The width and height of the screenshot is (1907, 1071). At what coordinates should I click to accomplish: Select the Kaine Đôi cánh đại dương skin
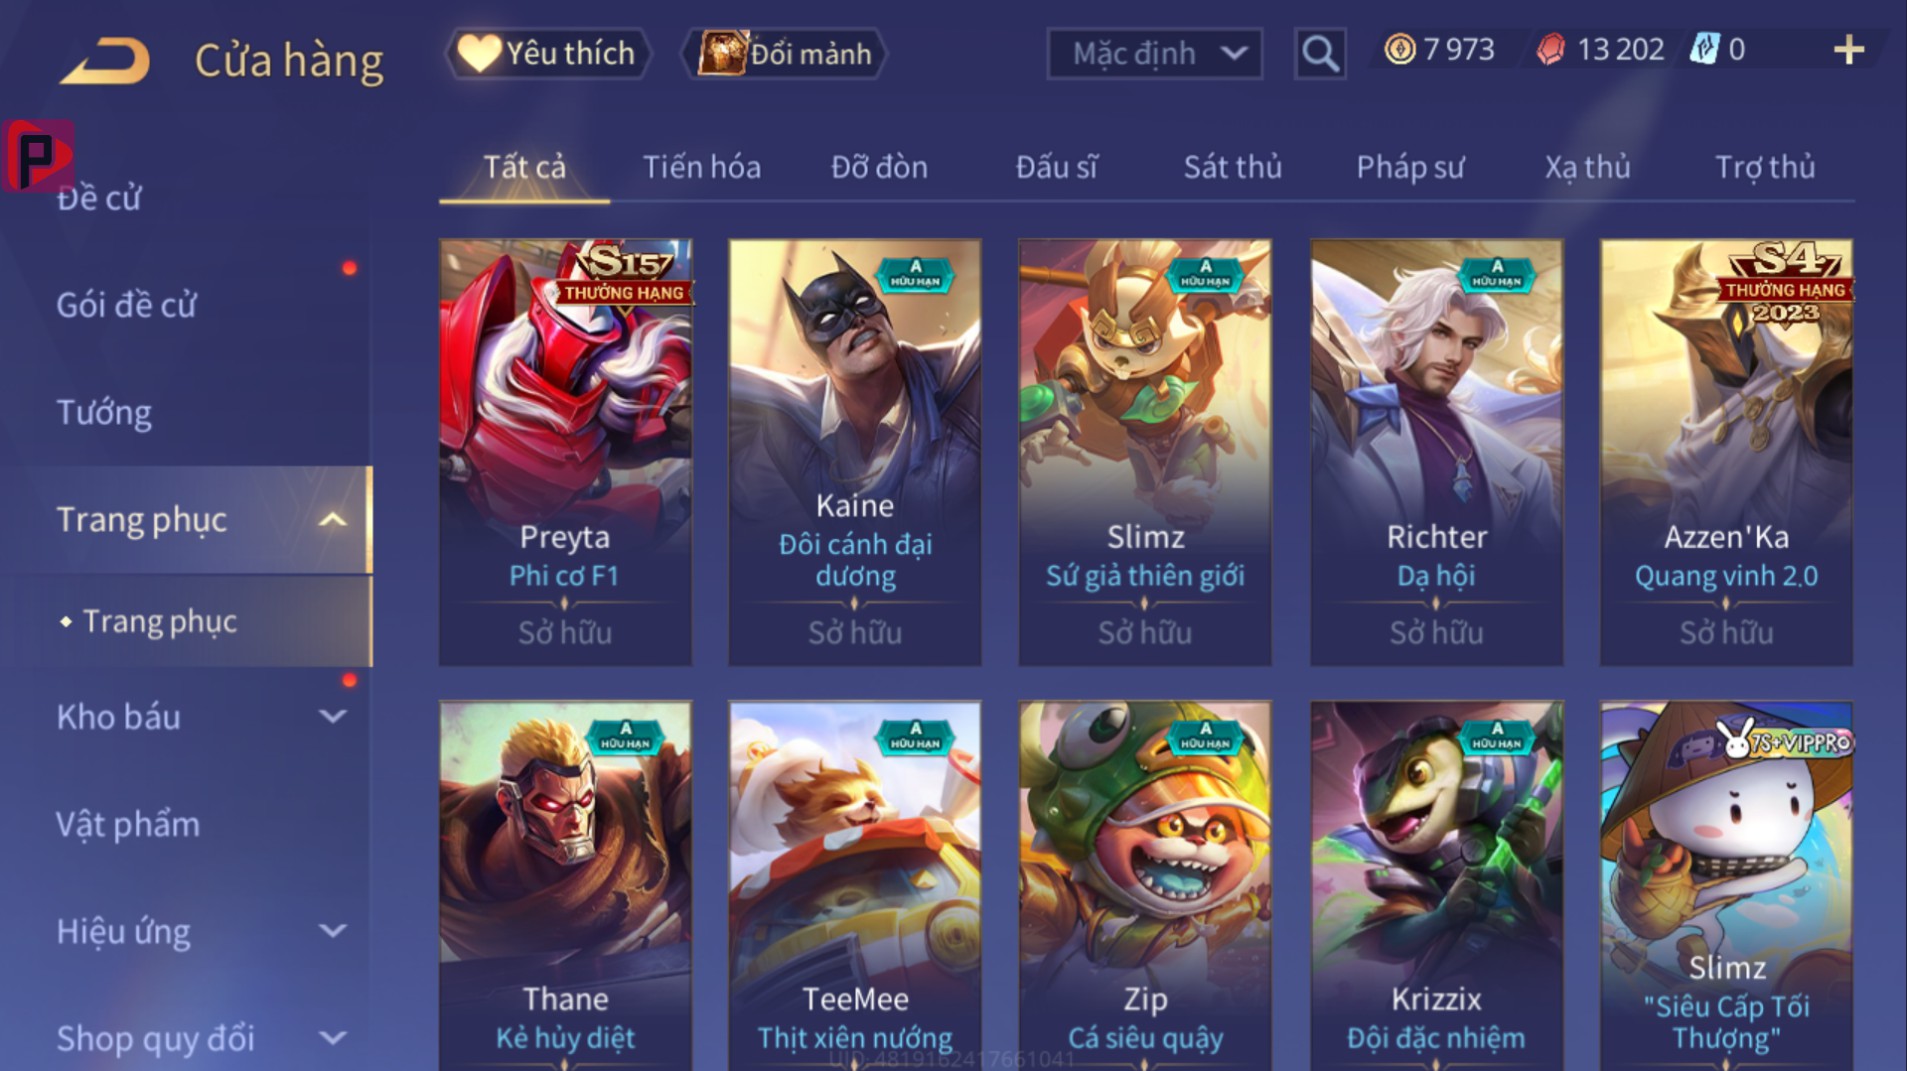point(855,452)
